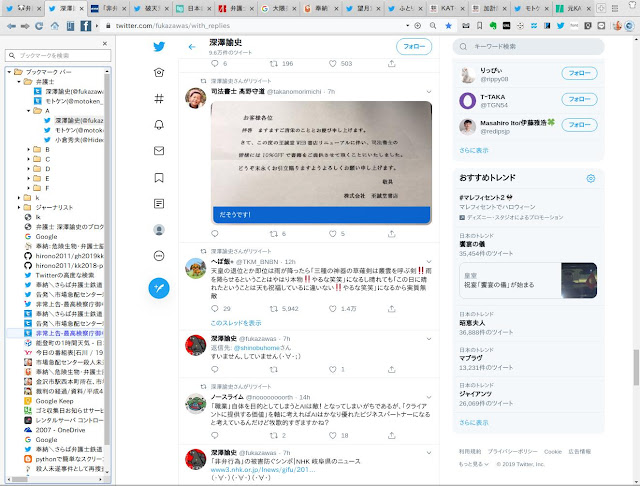
Task: Like the TKM_BNBN tweet with 1.4万 likes
Action: 333,309
